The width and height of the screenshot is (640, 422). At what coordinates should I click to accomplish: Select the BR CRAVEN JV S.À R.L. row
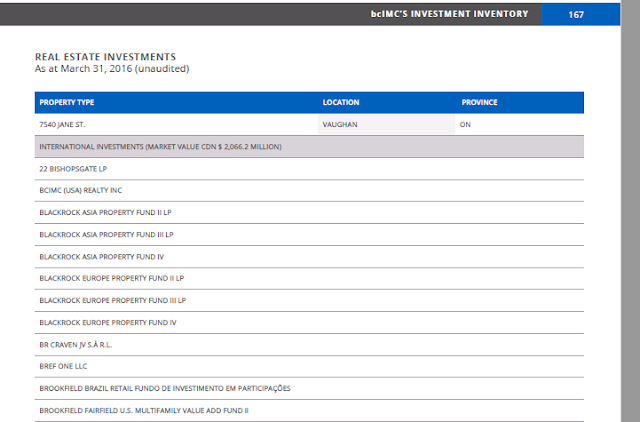click(309, 344)
